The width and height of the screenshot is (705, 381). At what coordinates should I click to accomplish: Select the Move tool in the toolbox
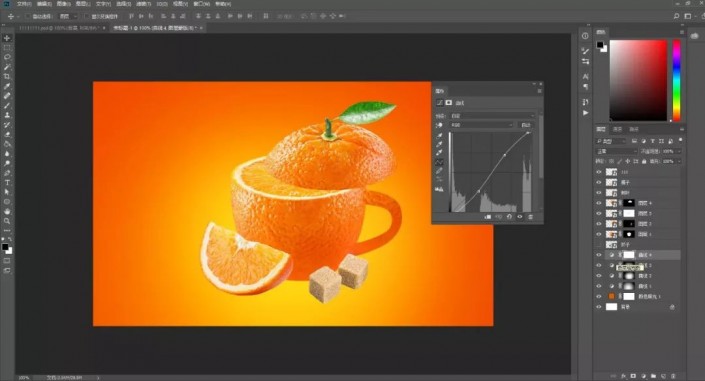[x=7, y=38]
